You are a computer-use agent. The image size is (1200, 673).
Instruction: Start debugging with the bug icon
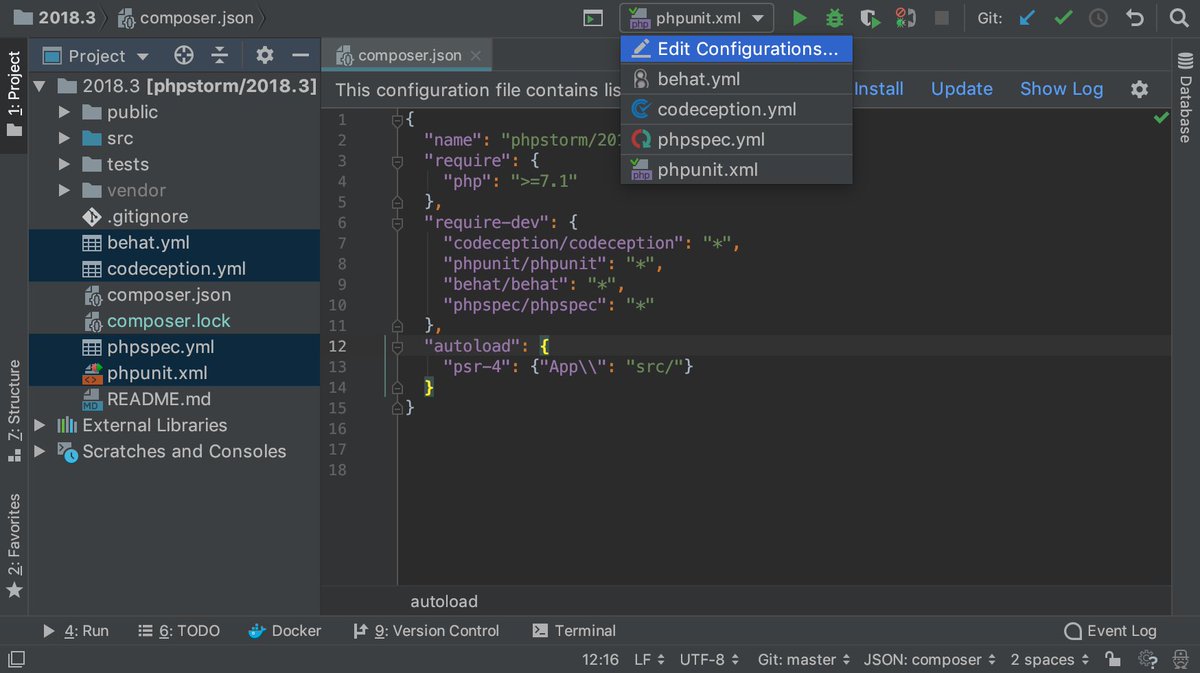pos(834,18)
